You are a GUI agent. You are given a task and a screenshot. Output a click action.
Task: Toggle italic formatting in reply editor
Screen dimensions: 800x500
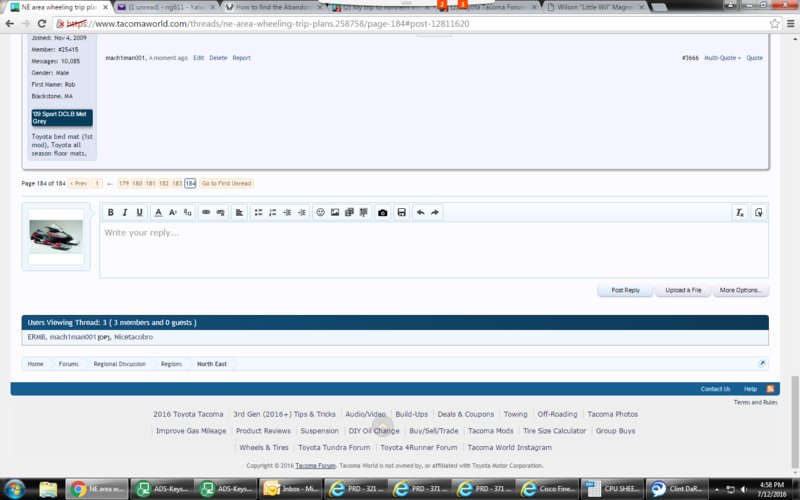[x=124, y=212]
